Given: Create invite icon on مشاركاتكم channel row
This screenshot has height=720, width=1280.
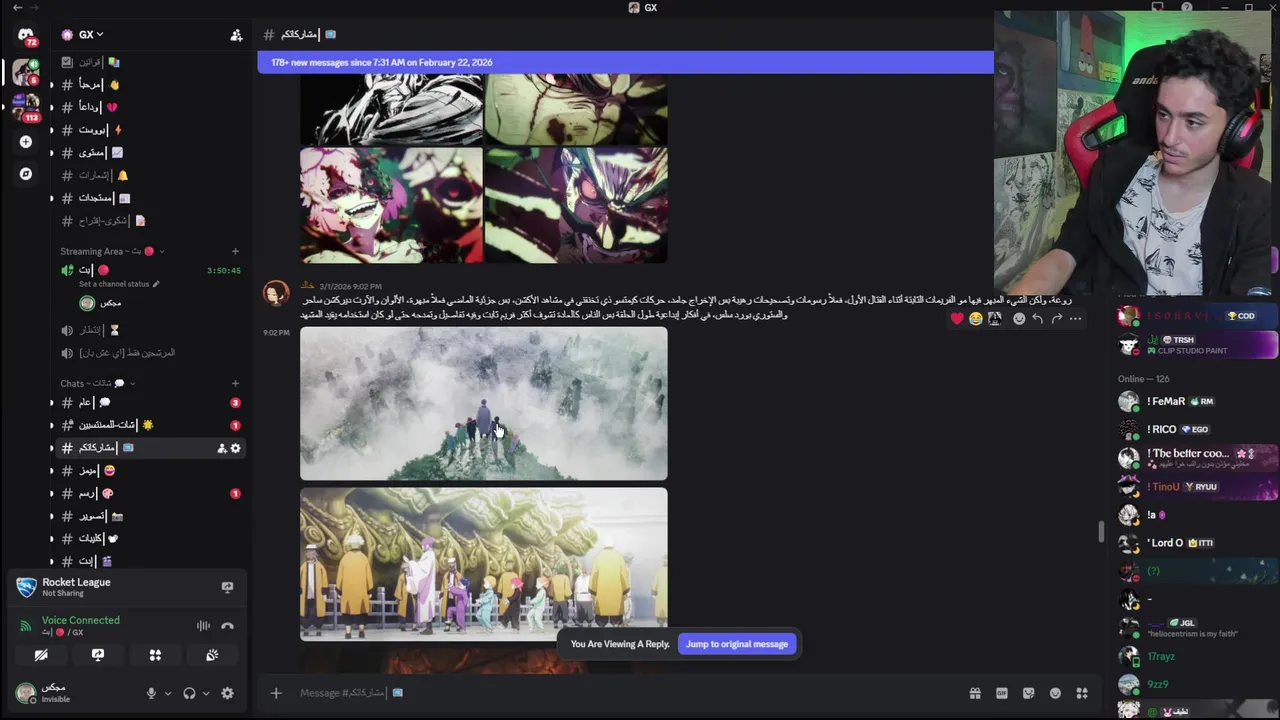Looking at the screenshot, I should coord(221,448).
